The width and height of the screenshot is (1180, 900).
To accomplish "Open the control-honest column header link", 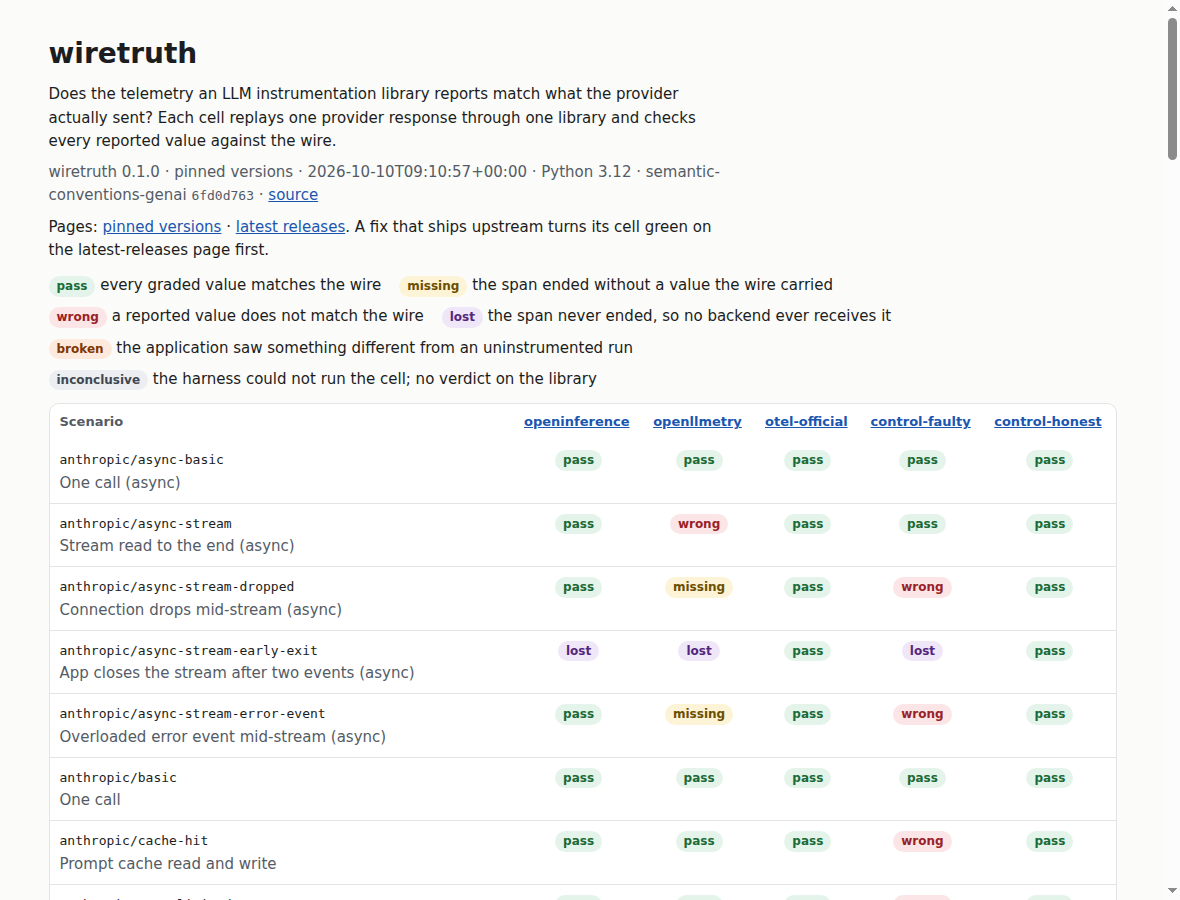I will tap(1048, 421).
